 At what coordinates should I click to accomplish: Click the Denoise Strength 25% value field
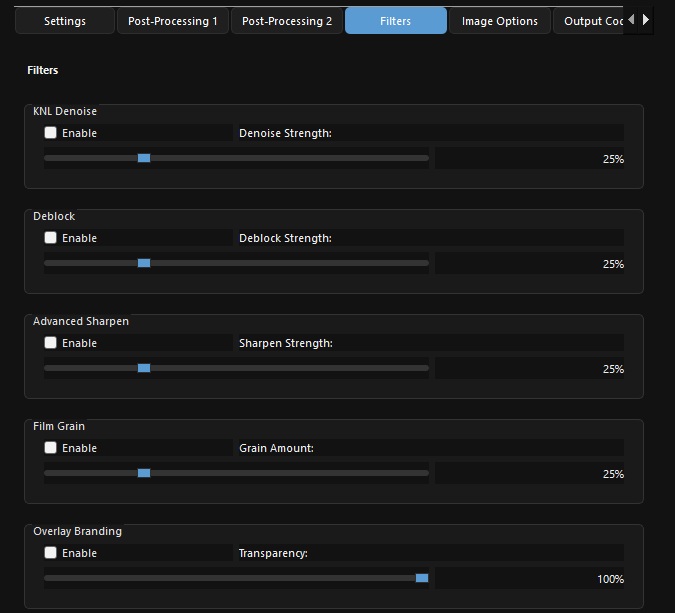tap(529, 158)
